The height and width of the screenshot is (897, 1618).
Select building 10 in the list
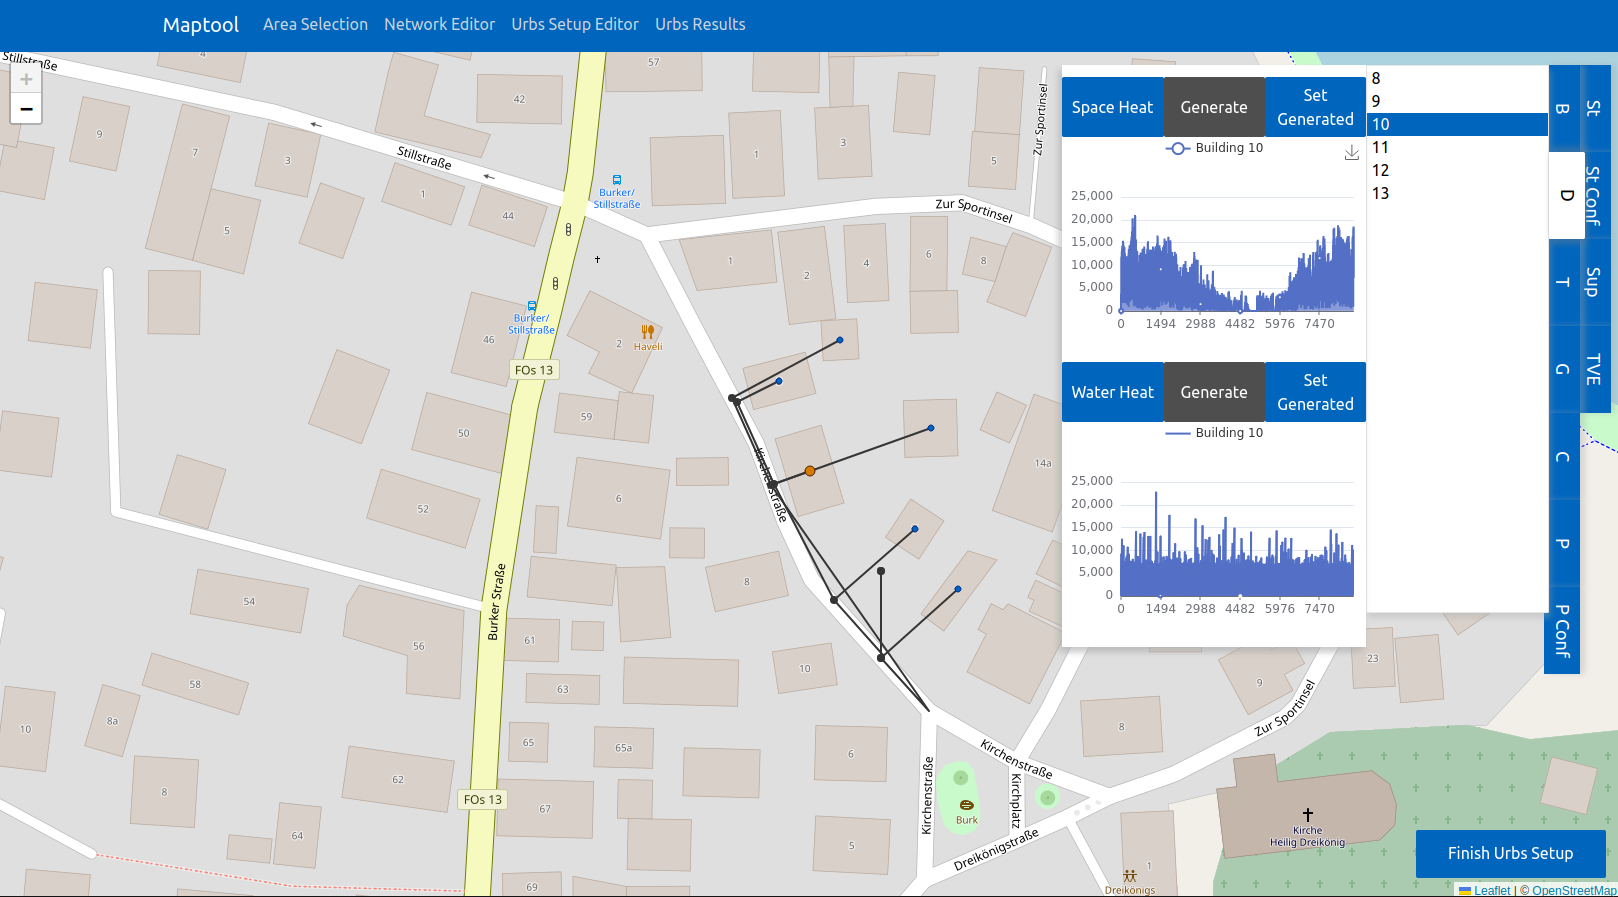tap(1457, 124)
